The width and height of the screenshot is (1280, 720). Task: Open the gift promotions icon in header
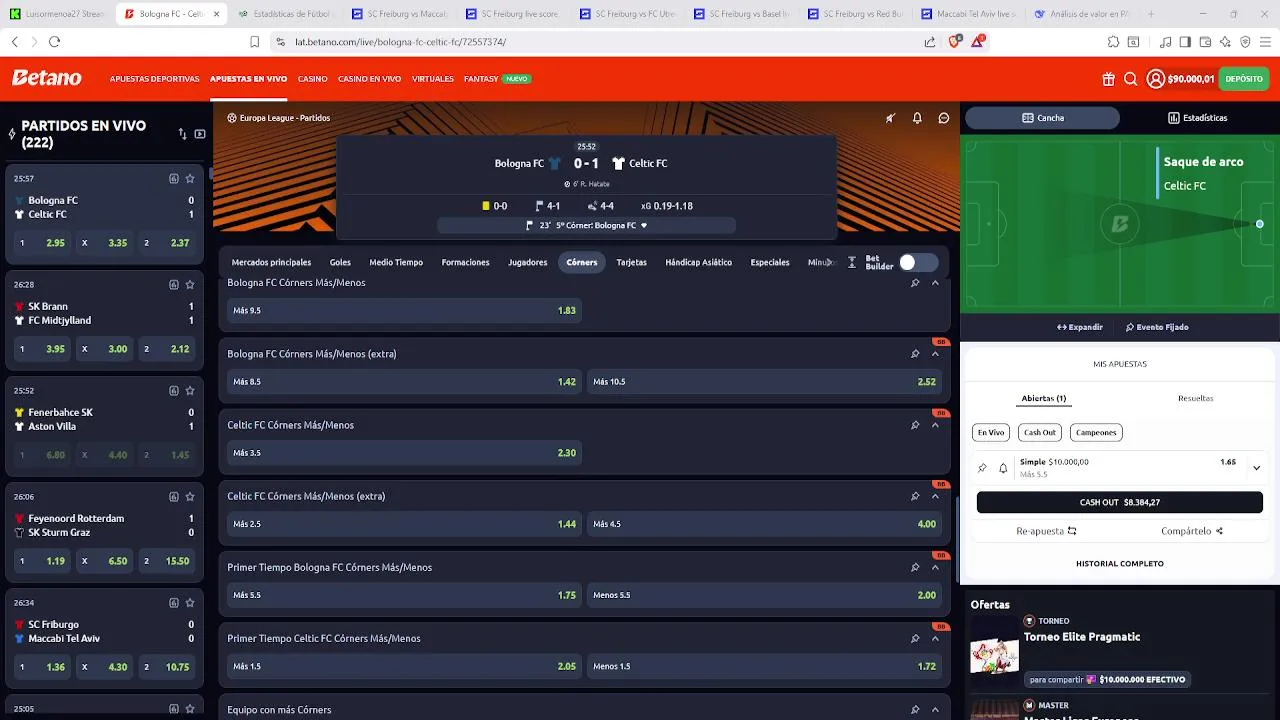pos(1109,79)
